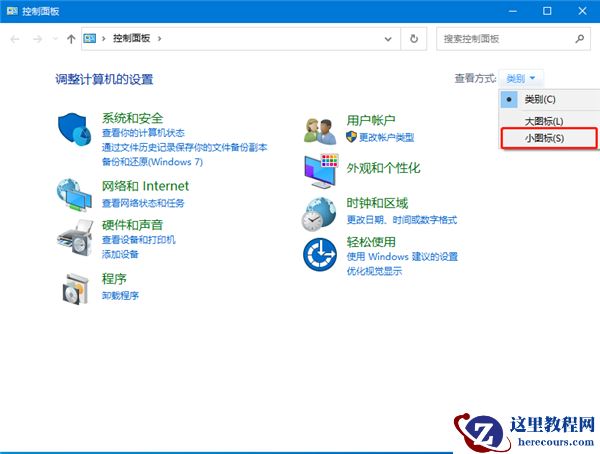Click Appearance and Personalization monitor icon
Screen dimensions: 600x454
pos(321,171)
